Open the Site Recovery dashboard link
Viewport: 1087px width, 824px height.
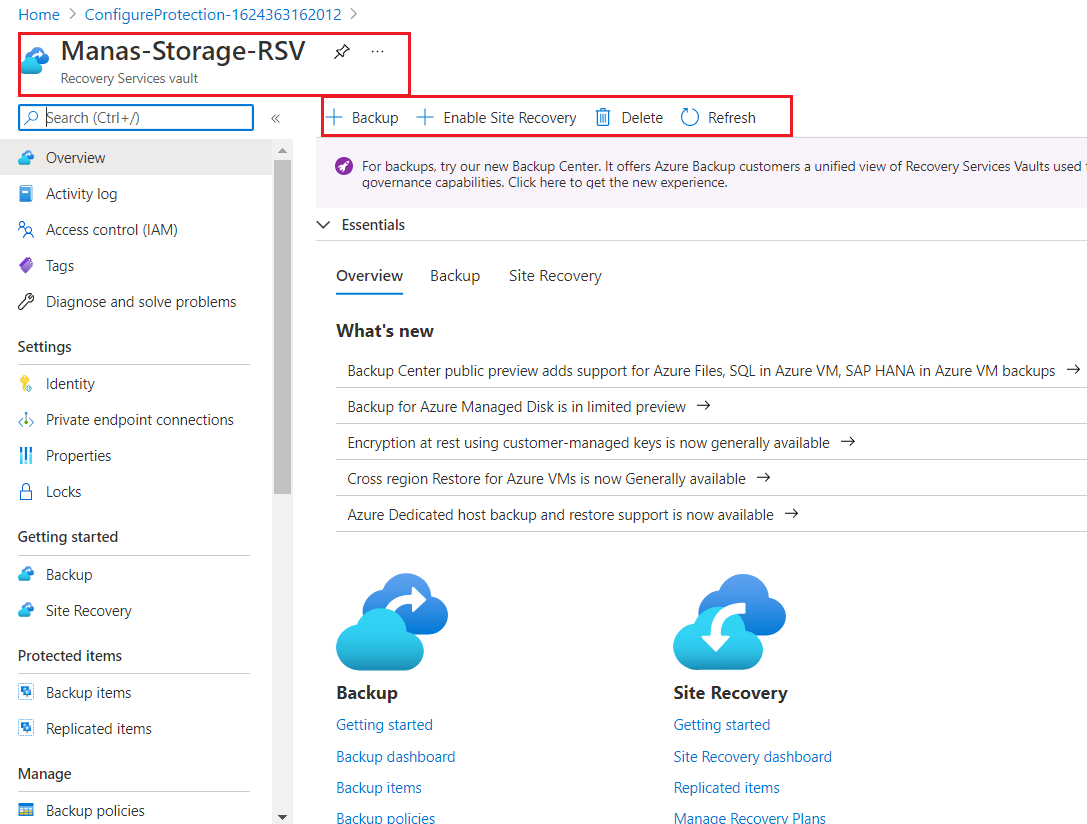coord(752,757)
